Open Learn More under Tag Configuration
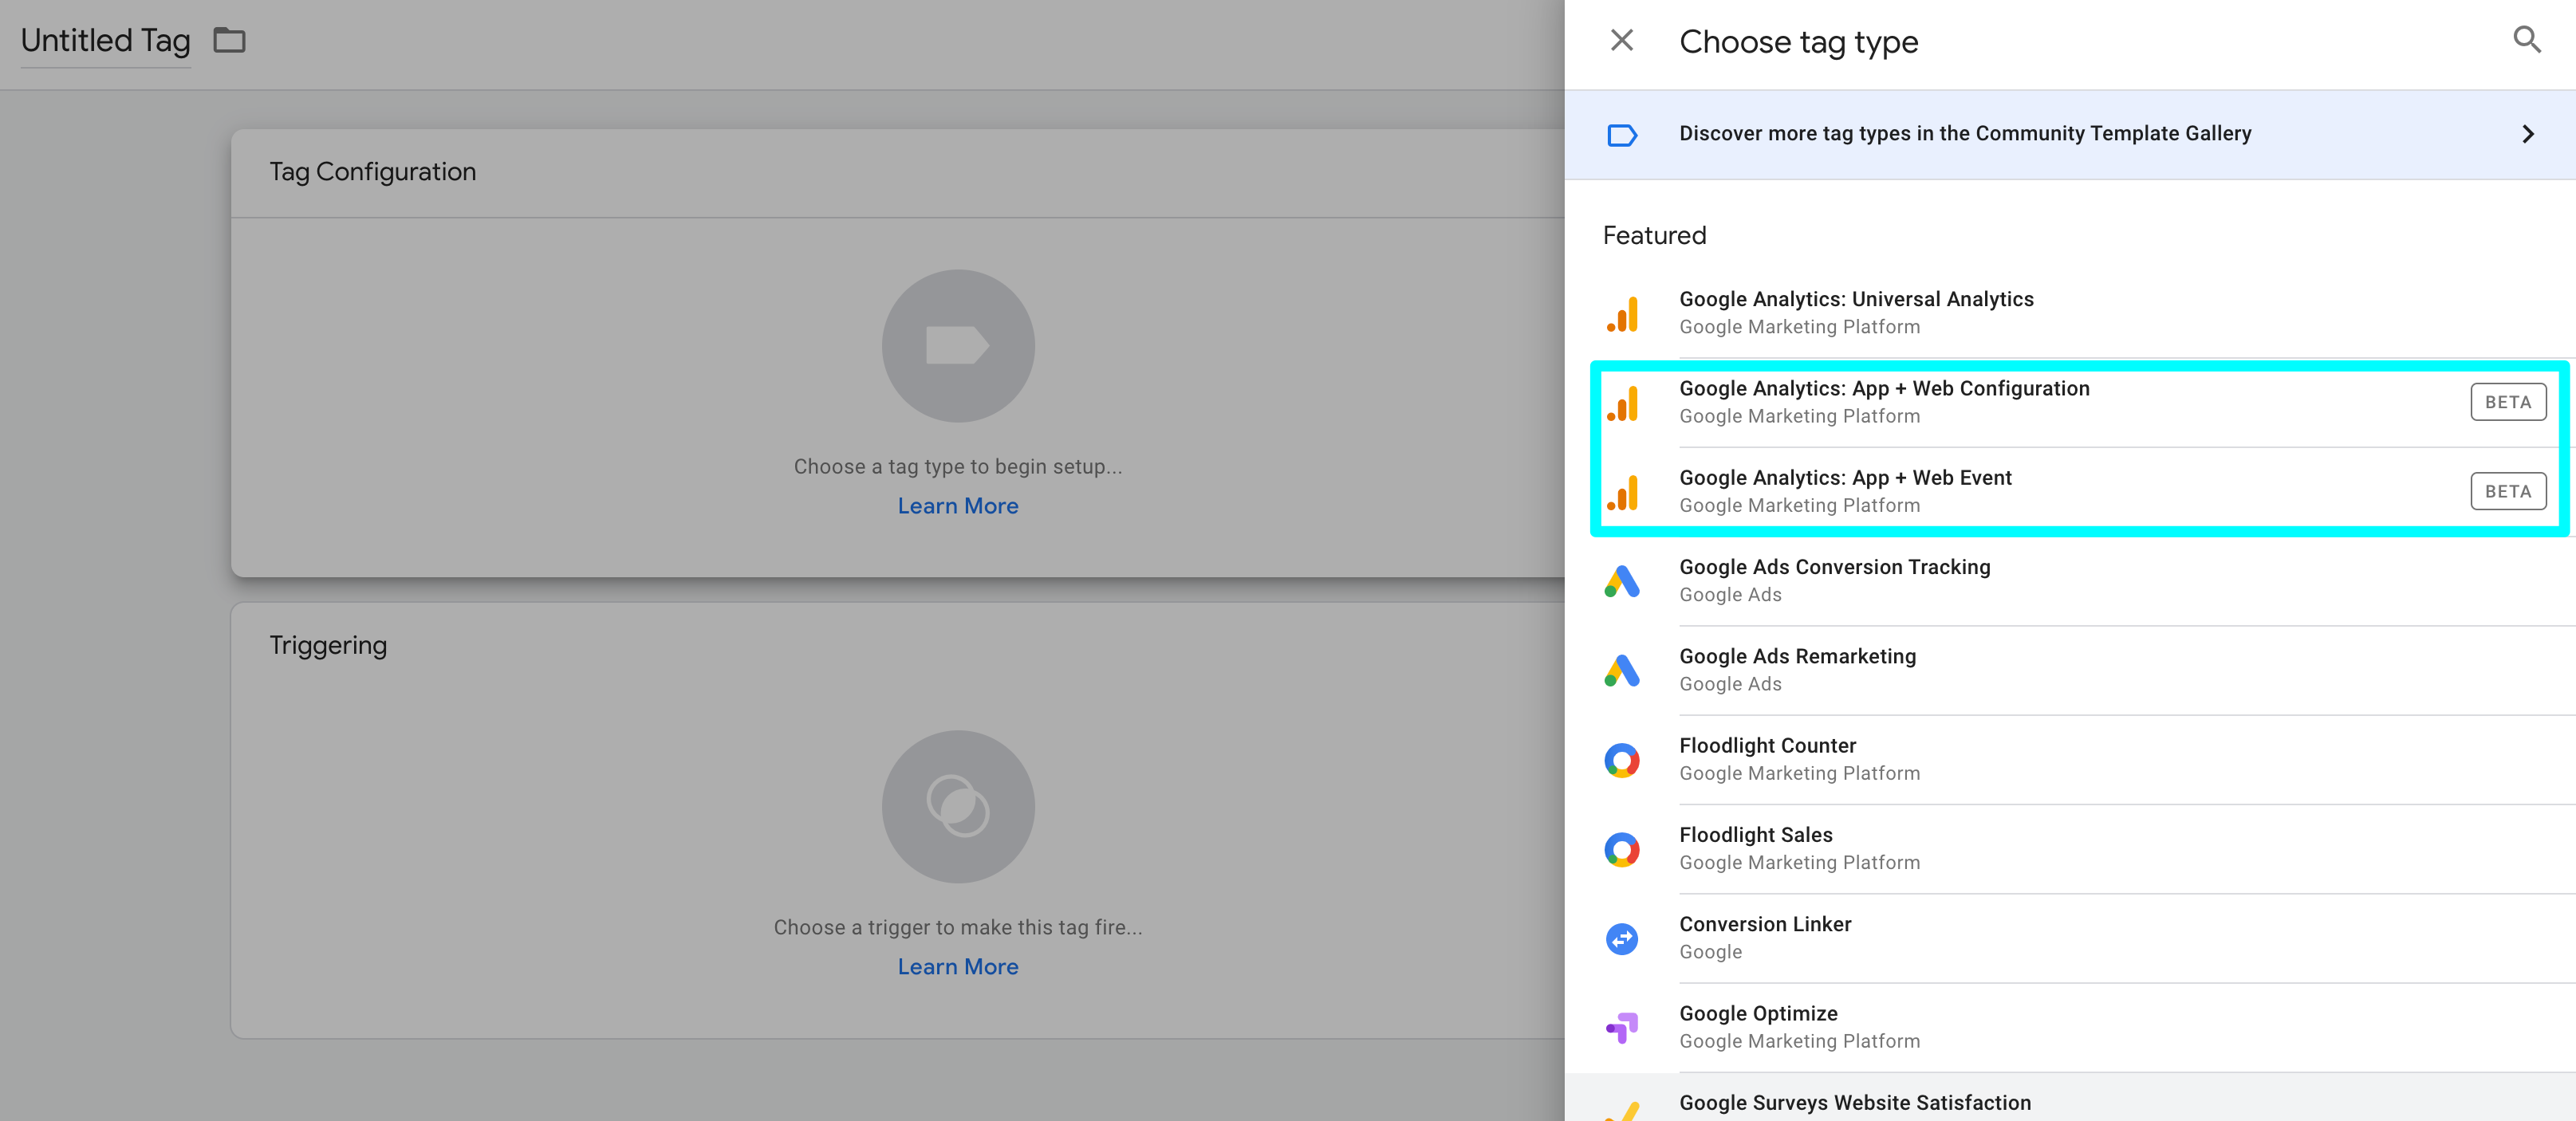Screen dimensions: 2576x1121 coord(957,506)
